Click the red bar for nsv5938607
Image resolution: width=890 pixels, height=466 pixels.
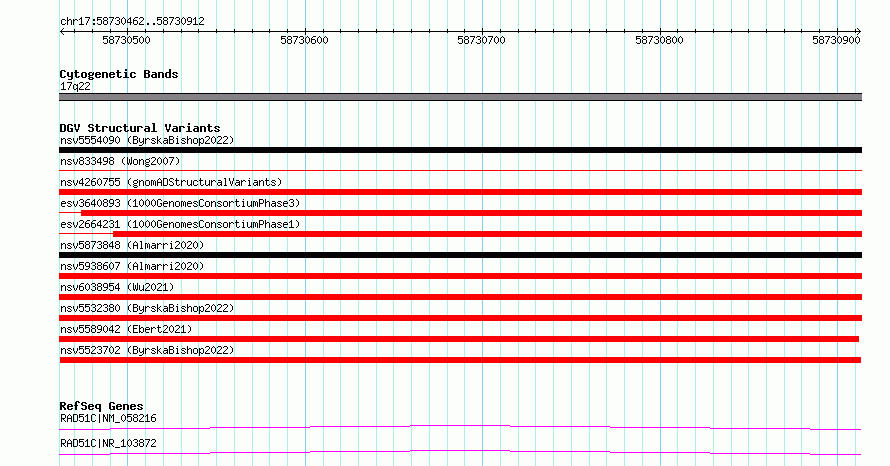click(460, 276)
